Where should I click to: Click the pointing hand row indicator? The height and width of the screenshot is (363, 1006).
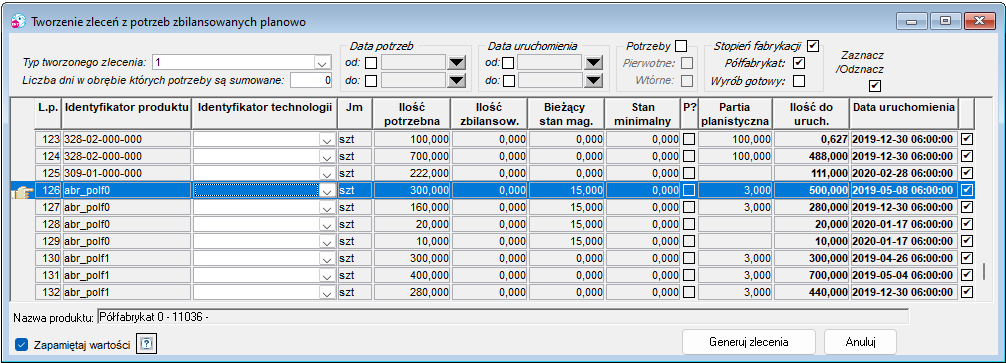point(21,190)
